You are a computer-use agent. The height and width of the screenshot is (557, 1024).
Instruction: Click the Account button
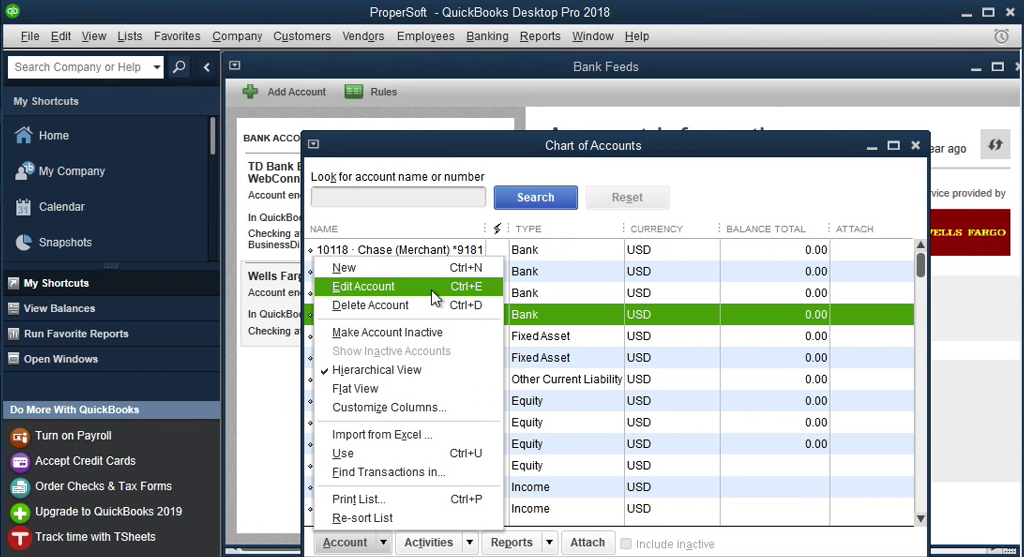[x=345, y=543]
